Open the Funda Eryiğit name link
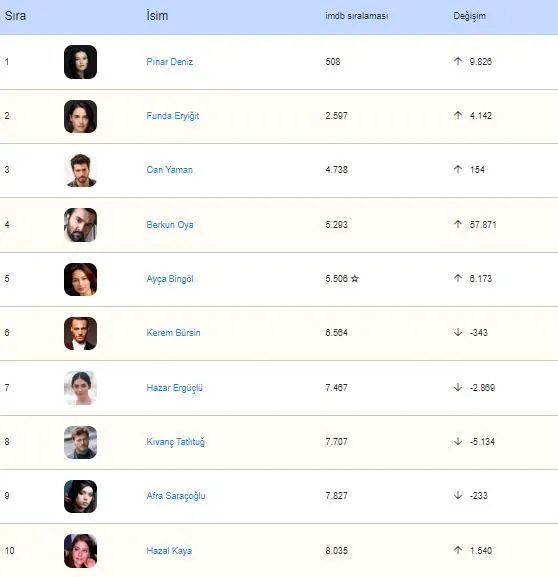Viewport: 558px width, 577px height. (x=173, y=116)
